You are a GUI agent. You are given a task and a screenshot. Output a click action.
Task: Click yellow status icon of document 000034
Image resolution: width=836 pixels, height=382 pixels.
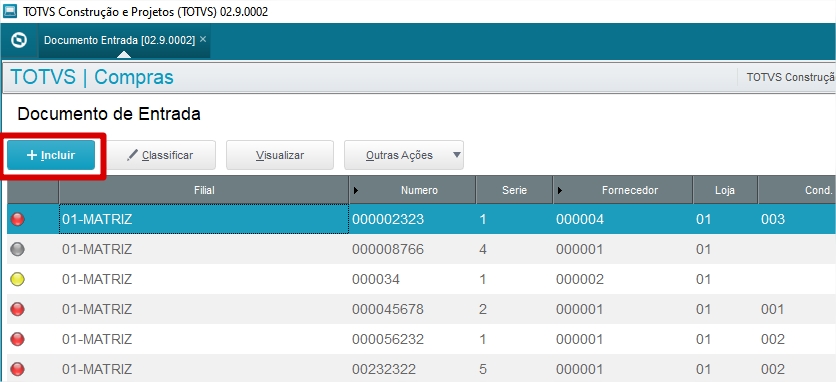pyautogui.click(x=18, y=279)
